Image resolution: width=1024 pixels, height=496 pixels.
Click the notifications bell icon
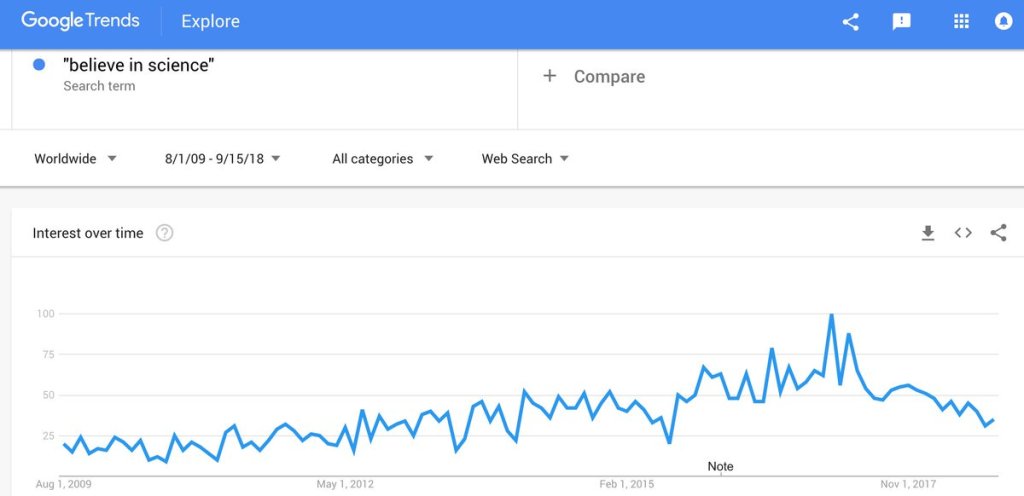(1003, 21)
